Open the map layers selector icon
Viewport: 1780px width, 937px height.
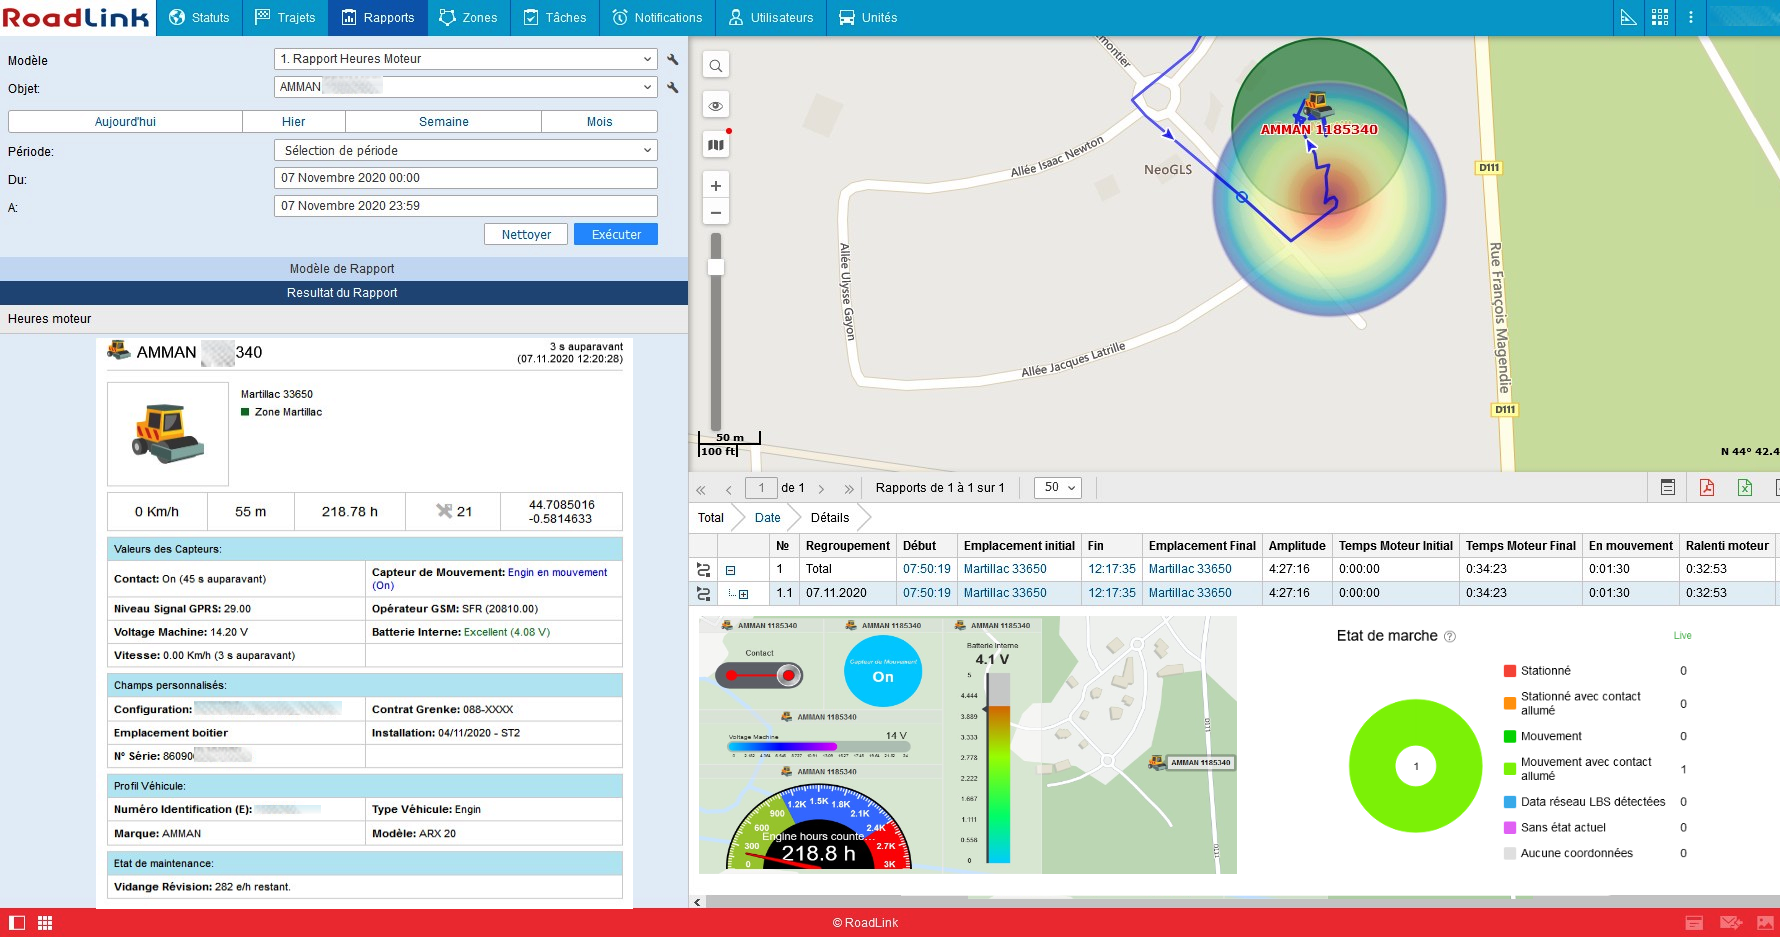coord(716,145)
